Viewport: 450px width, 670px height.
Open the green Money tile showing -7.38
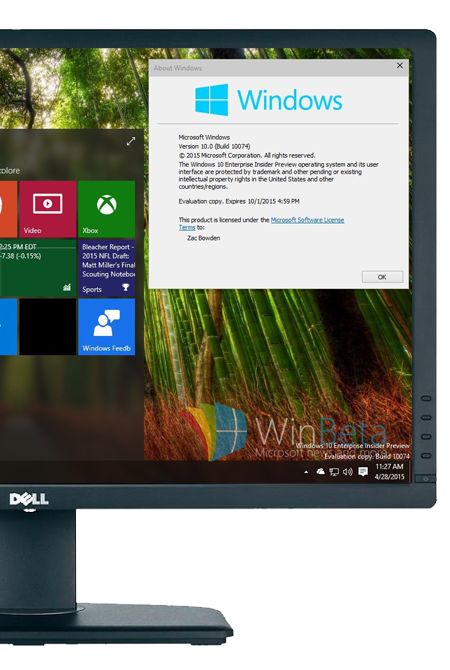38,268
